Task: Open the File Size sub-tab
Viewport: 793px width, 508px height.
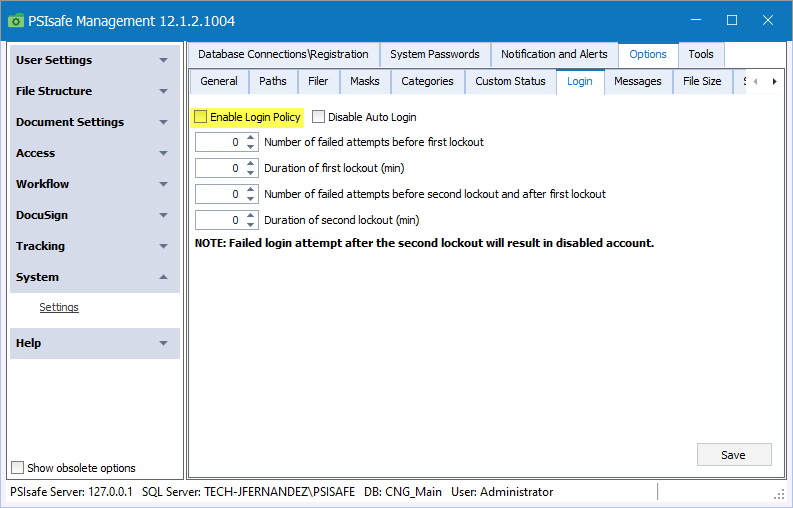Action: tap(702, 81)
